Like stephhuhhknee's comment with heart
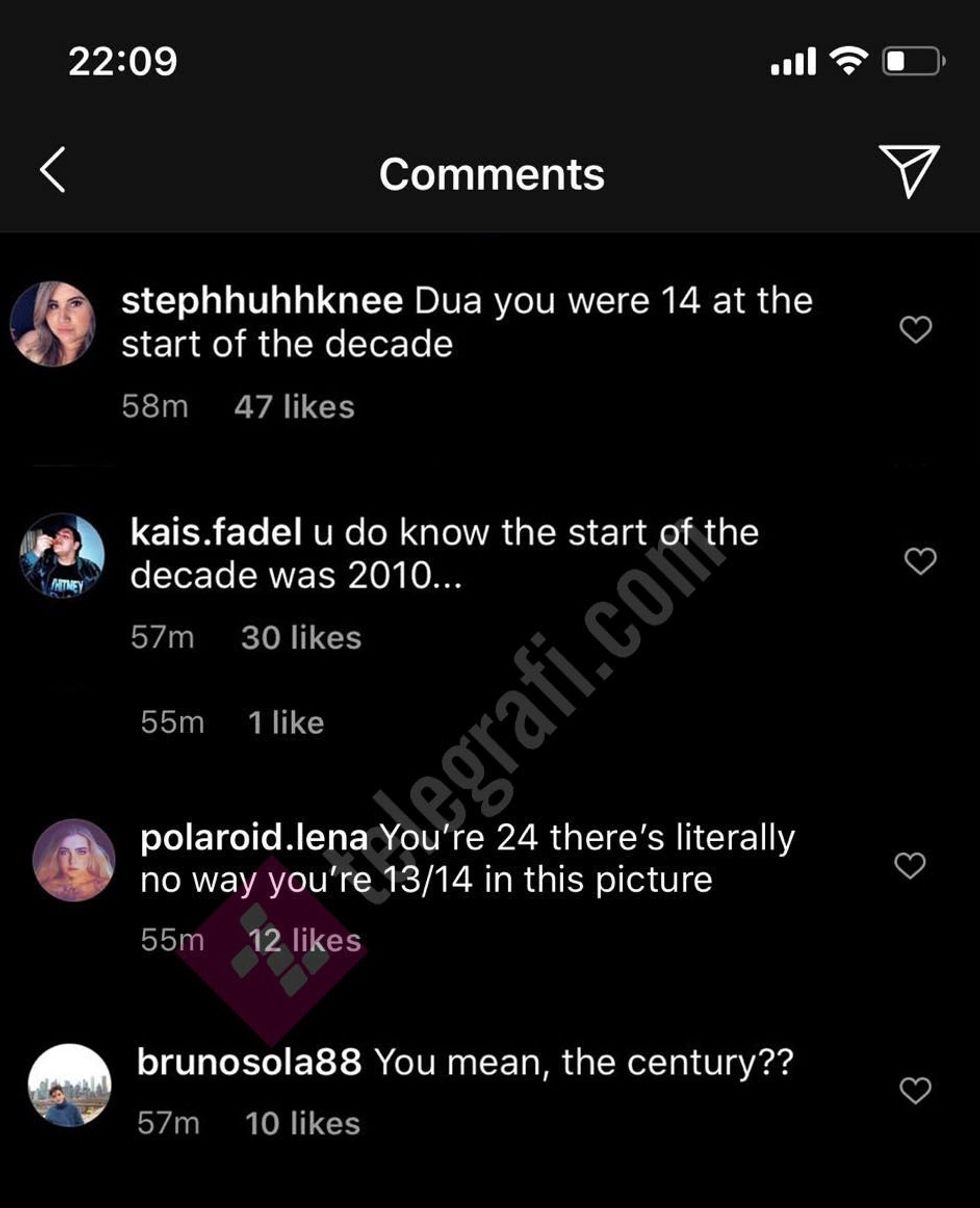Image resolution: width=980 pixels, height=1208 pixels. 916,329
